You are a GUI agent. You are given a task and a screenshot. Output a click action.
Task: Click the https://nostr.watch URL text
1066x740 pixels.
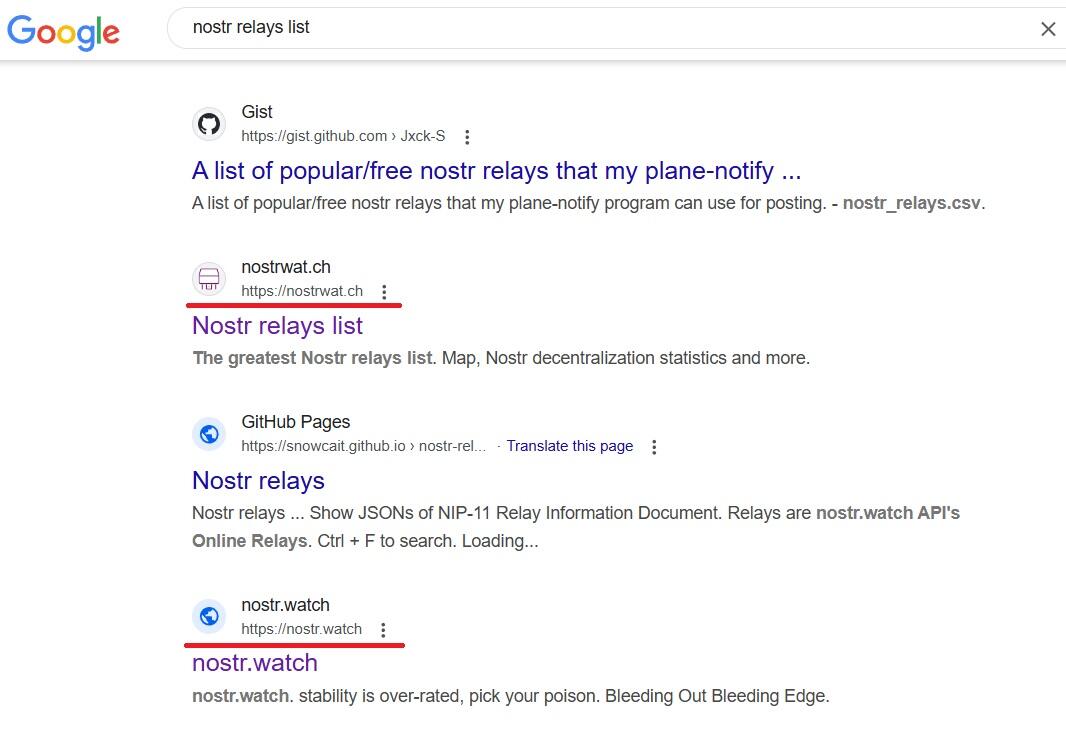click(x=301, y=629)
